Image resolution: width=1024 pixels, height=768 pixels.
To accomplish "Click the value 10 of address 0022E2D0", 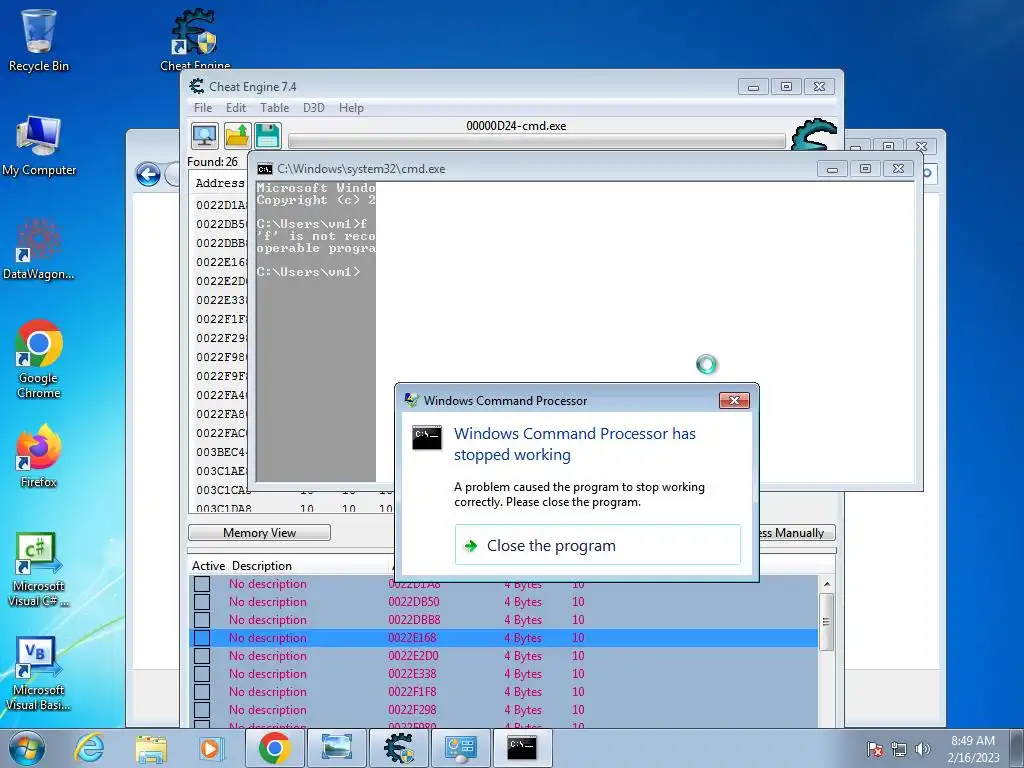I will pos(578,656).
